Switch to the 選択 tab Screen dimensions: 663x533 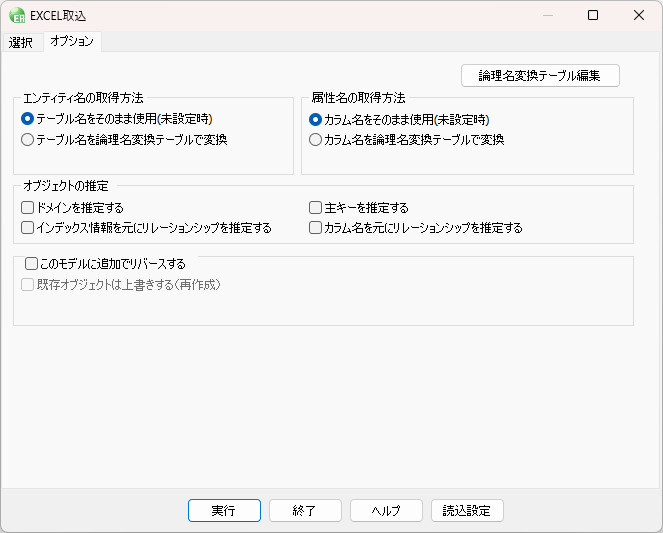21,42
